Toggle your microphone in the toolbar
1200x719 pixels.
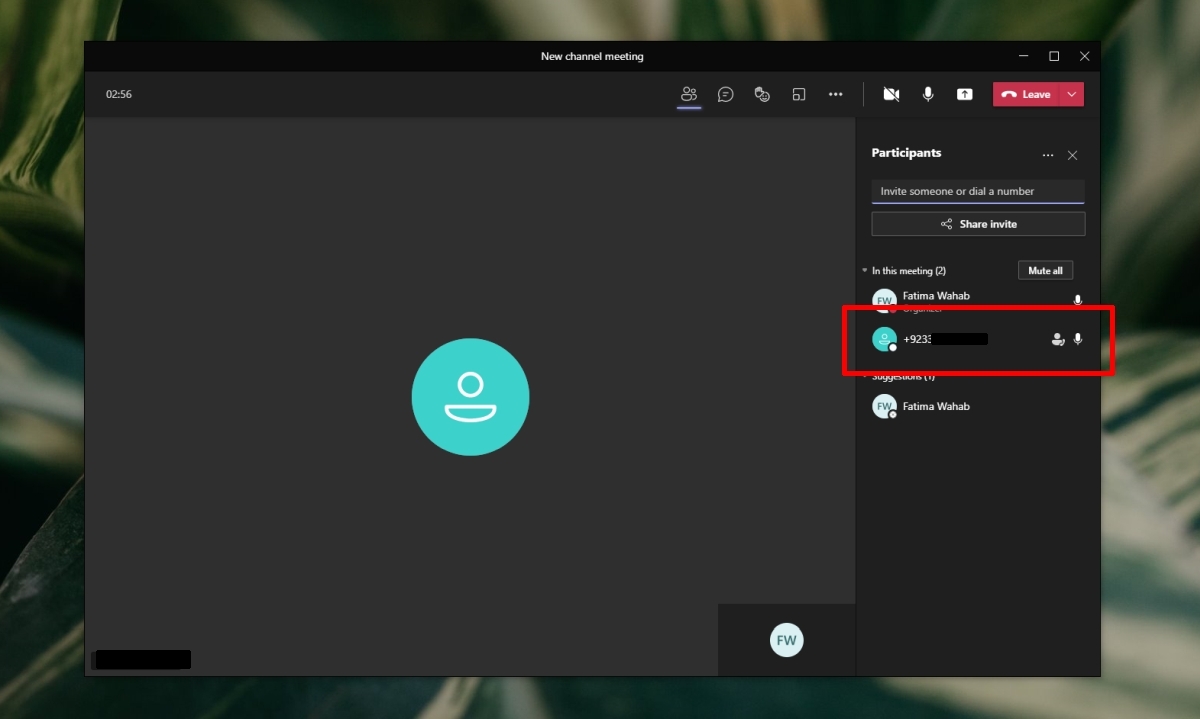coord(928,94)
